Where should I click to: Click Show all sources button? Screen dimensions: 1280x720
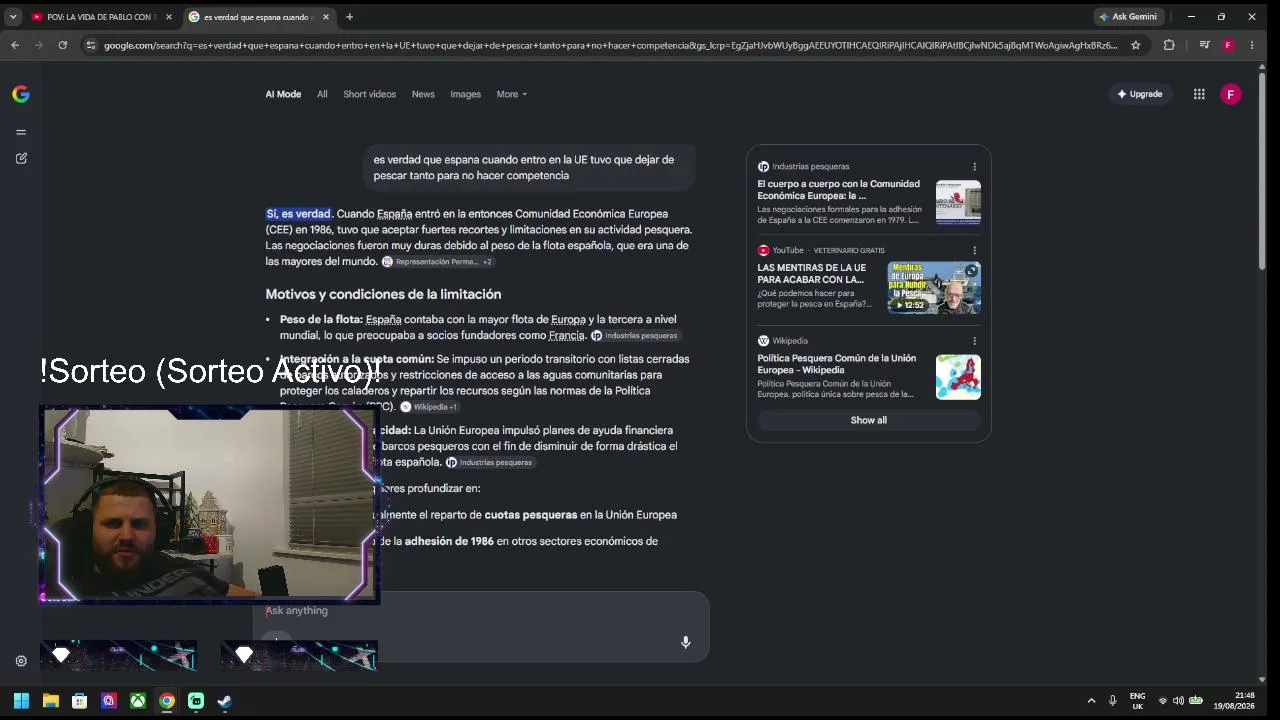869,420
